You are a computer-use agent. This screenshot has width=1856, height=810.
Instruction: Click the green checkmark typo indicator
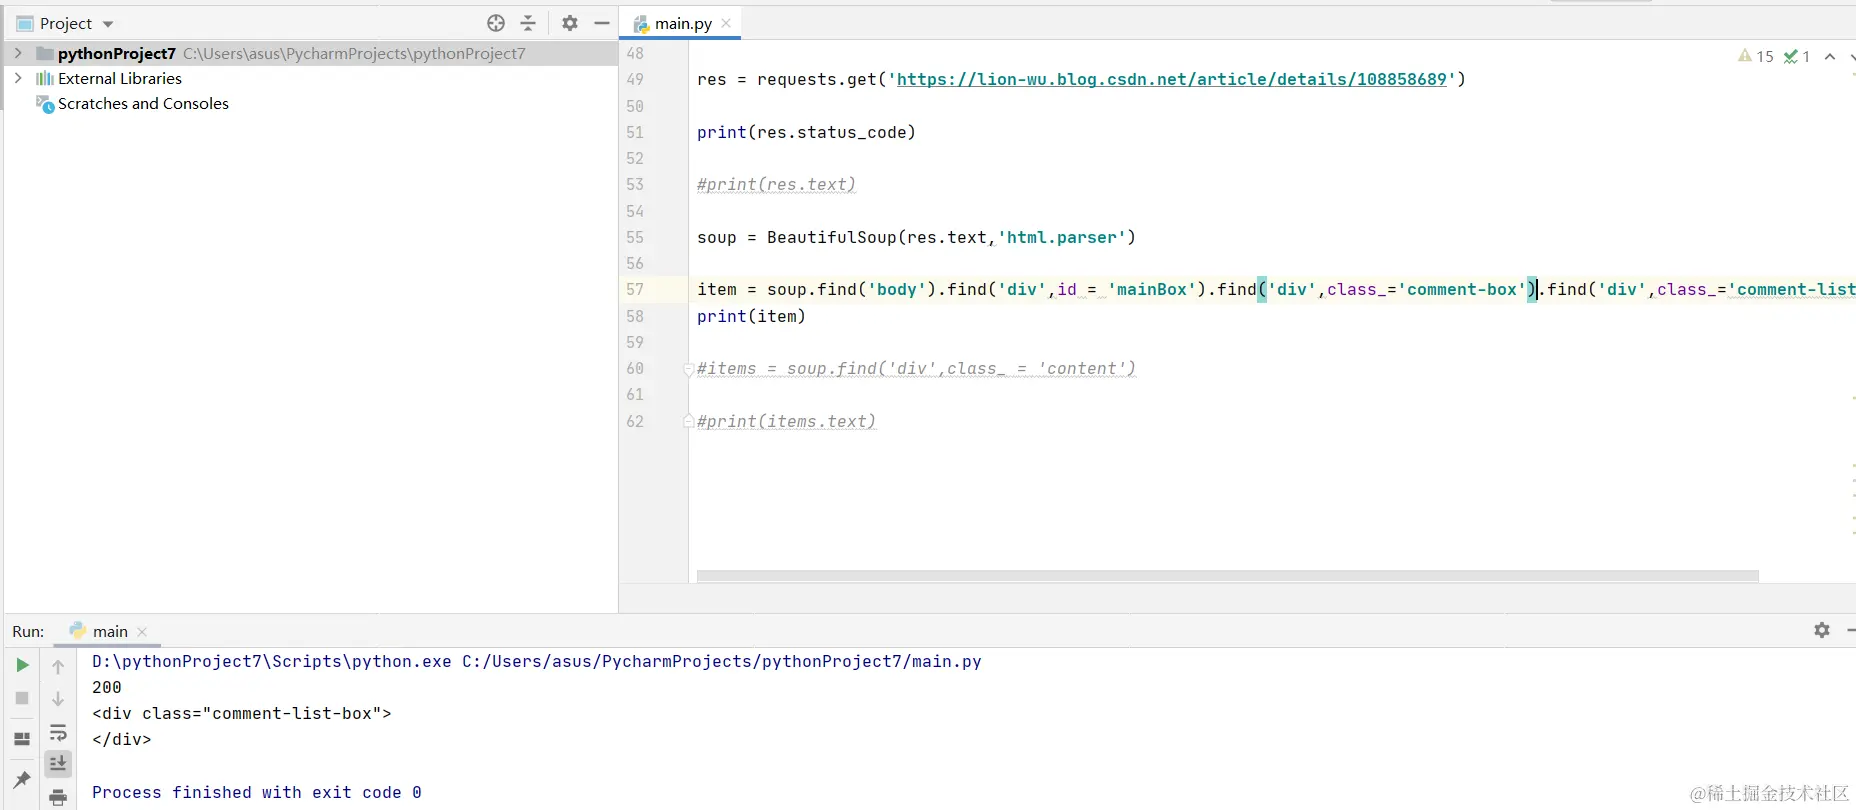pyautogui.click(x=1797, y=56)
